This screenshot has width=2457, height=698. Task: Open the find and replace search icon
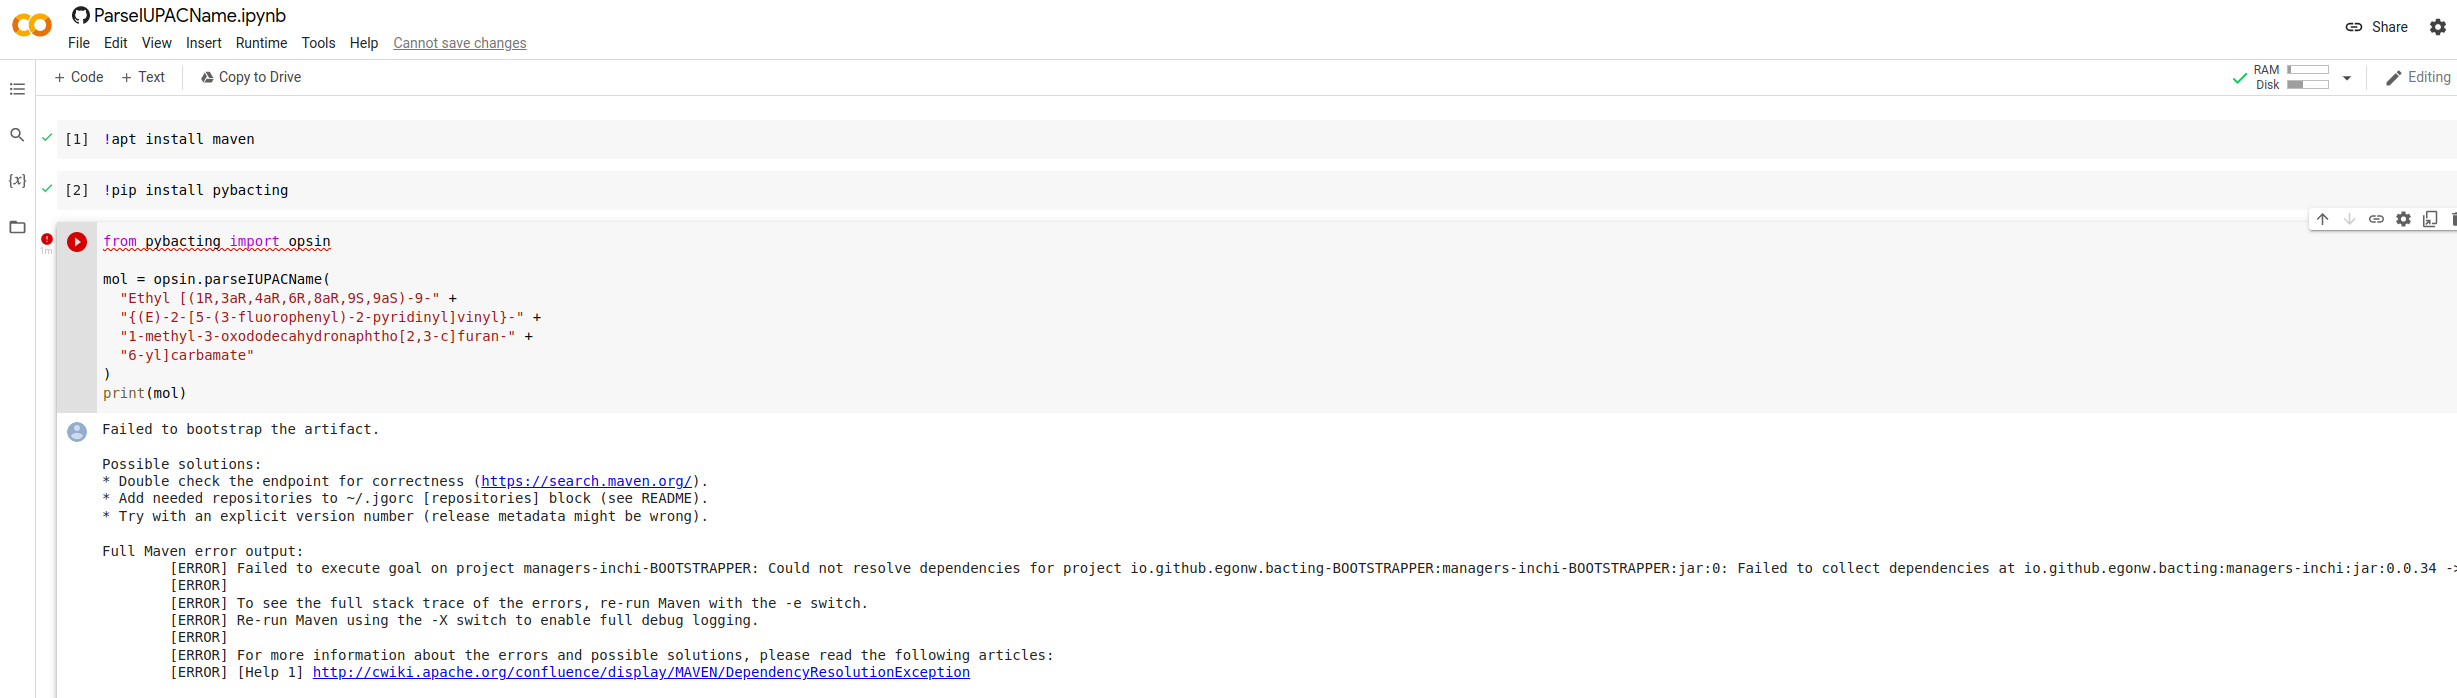17,135
